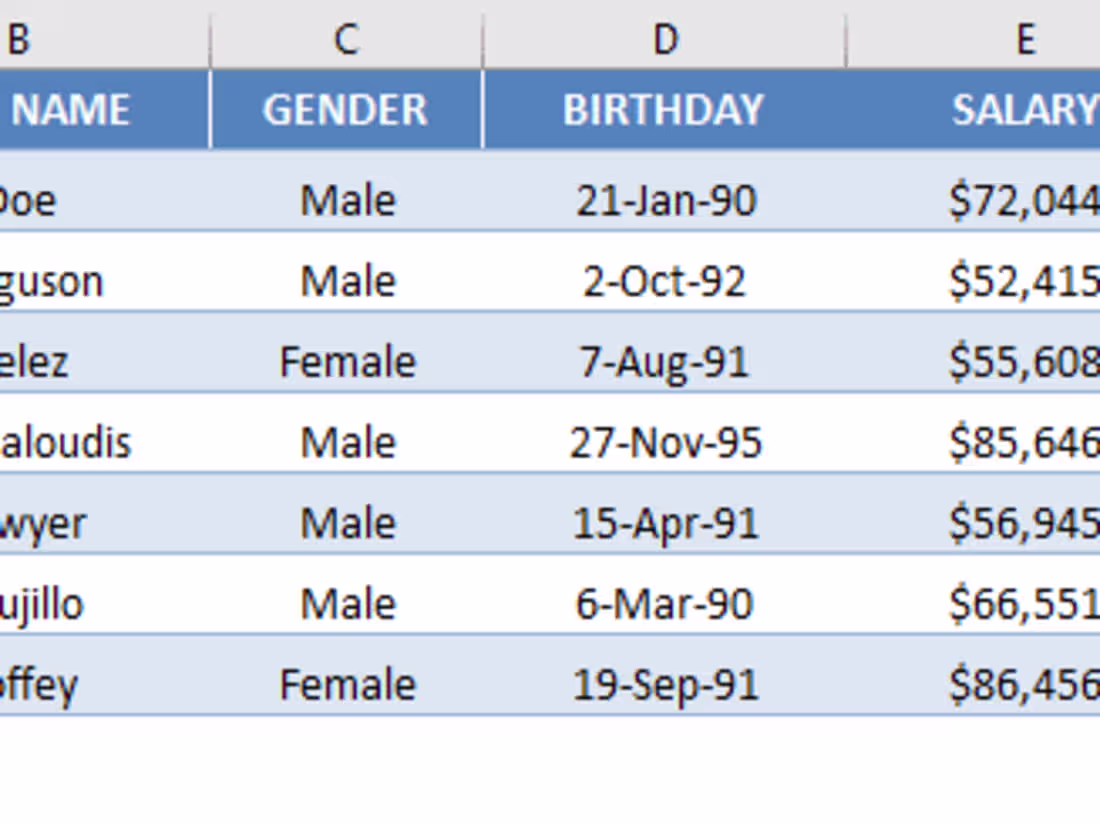This screenshot has width=1100, height=824.
Task: Select column D by its header
Action: coord(665,40)
